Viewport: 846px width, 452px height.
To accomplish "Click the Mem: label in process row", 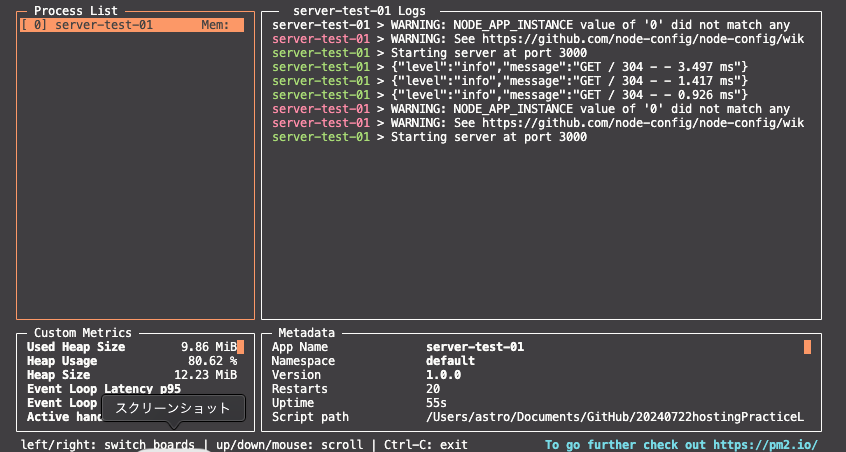I will 215,25.
